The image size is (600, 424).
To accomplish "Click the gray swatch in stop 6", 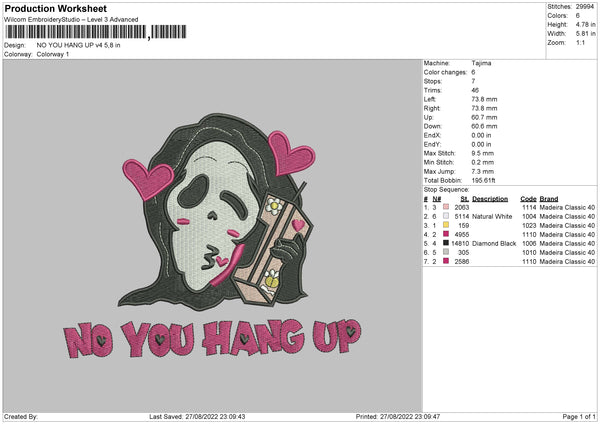I will tap(443, 252).
